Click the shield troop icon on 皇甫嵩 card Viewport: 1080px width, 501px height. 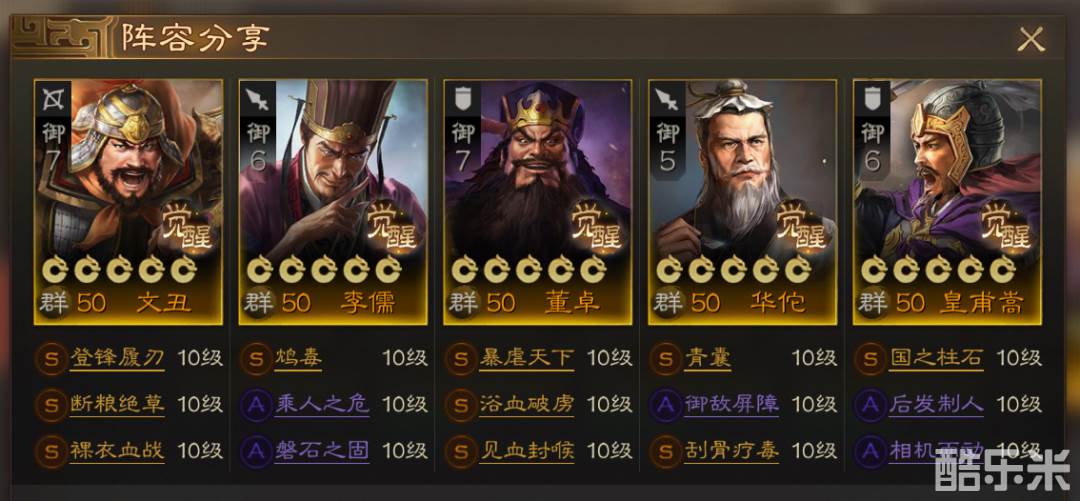coord(872,99)
